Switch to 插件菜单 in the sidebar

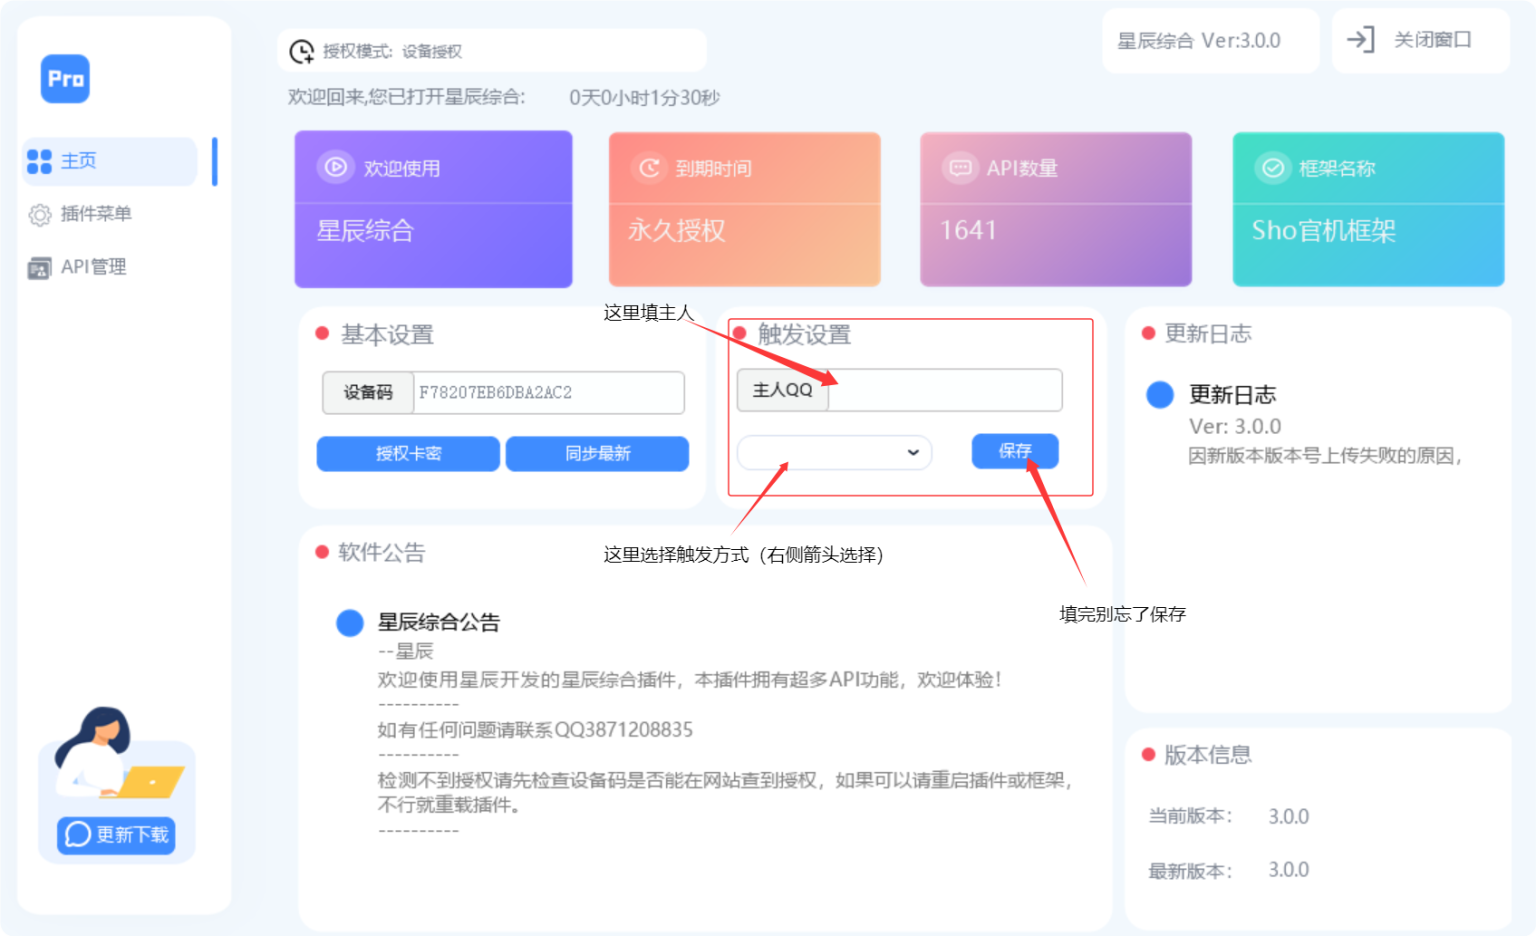[x=96, y=214]
